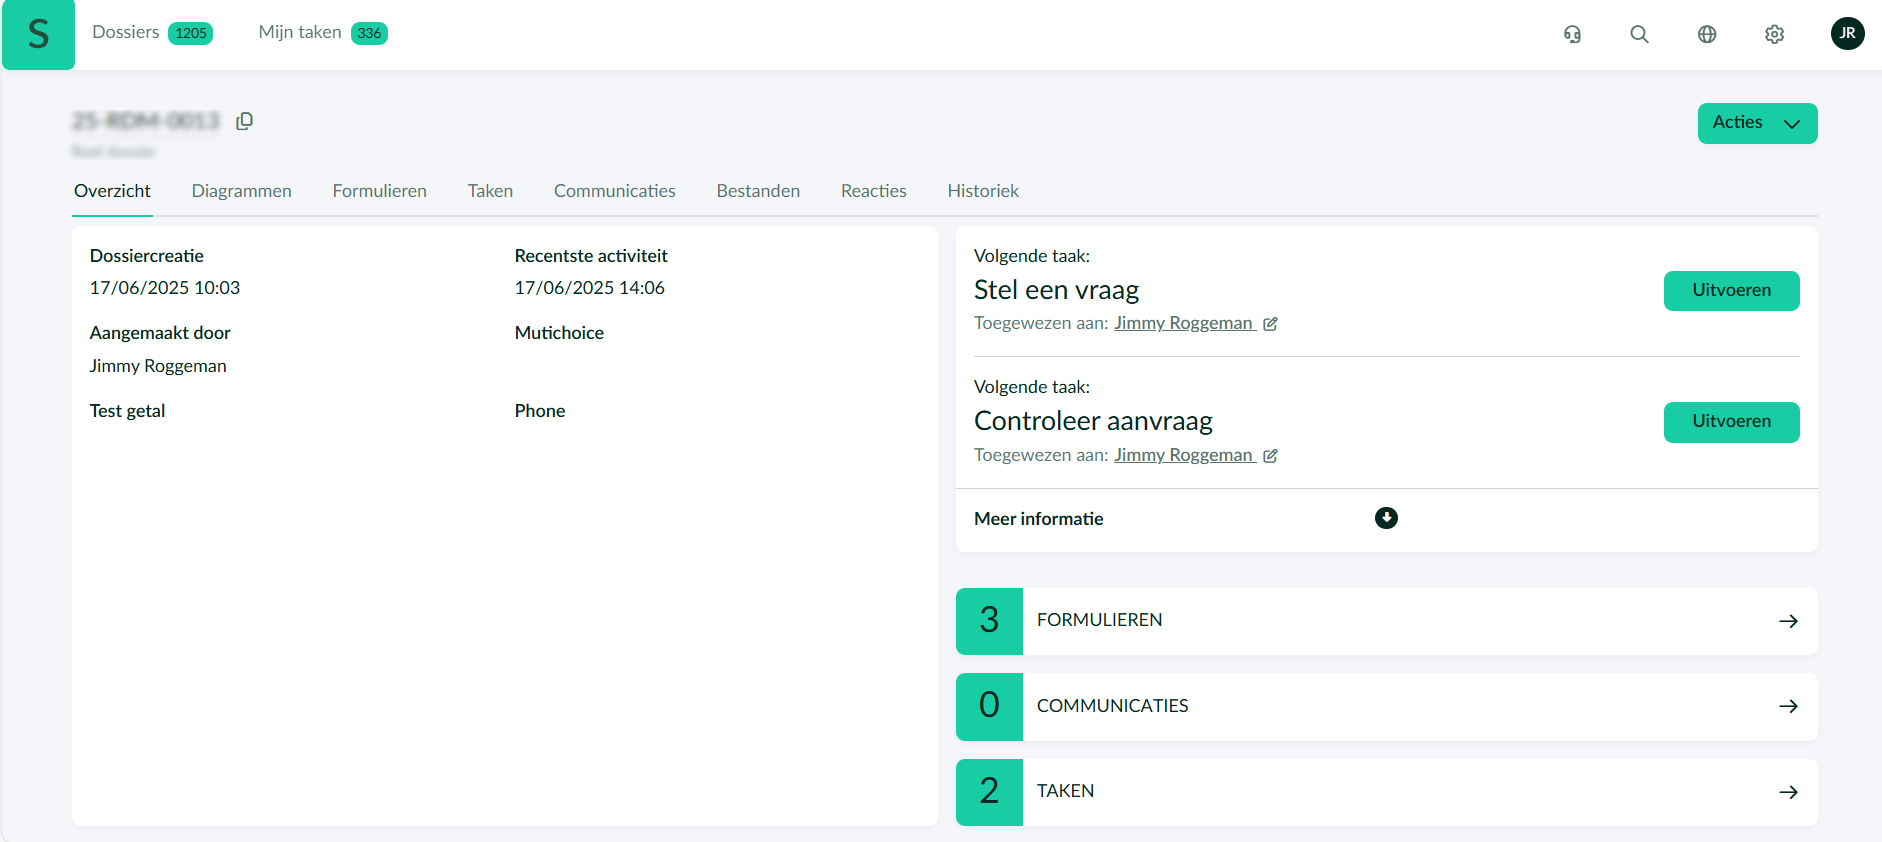This screenshot has width=1882, height=842.
Task: Open Jimmy Roggeman link under Controleer aanvraag
Action: point(1183,455)
